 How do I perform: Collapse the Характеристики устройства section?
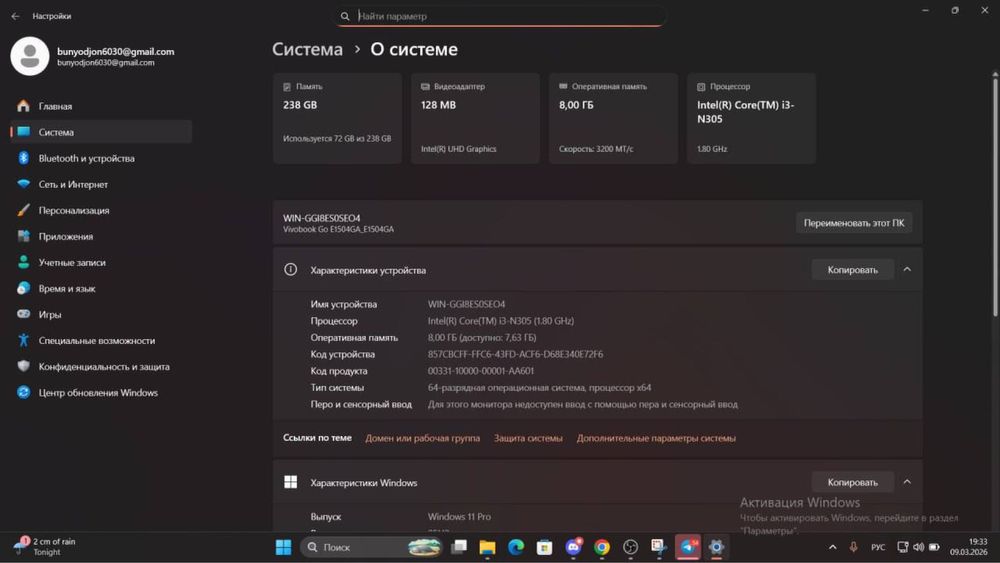tap(907, 270)
